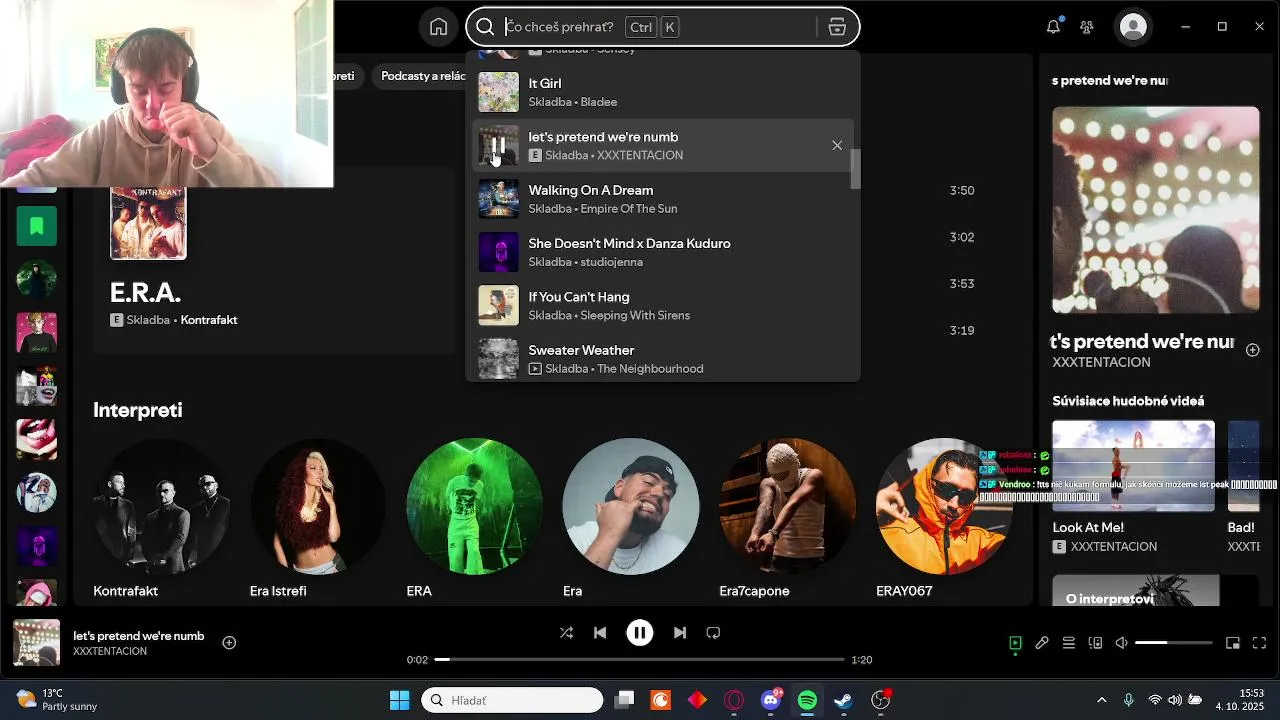This screenshot has width=1280, height=720.
Task: Open XXXTENTACION link in player bar
Action: [x=110, y=652]
